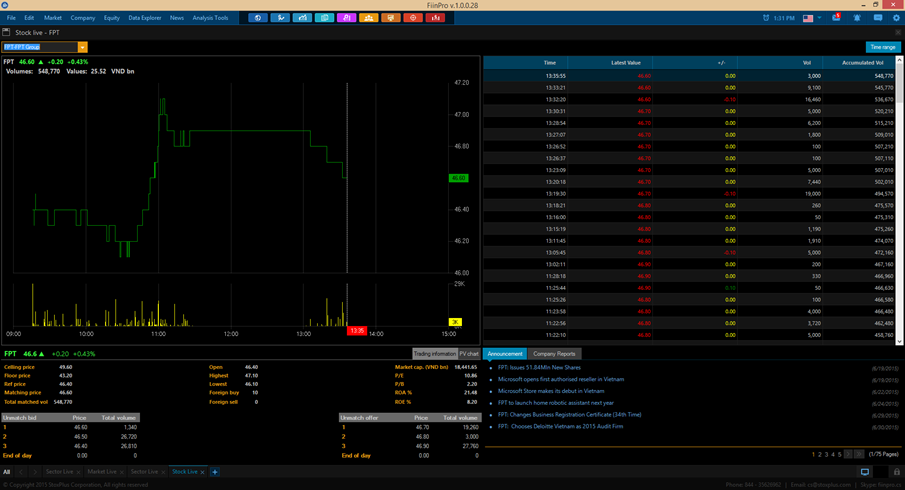Open the FPT ticker dropdown arrow
The image size is (905, 490).
[83, 47]
